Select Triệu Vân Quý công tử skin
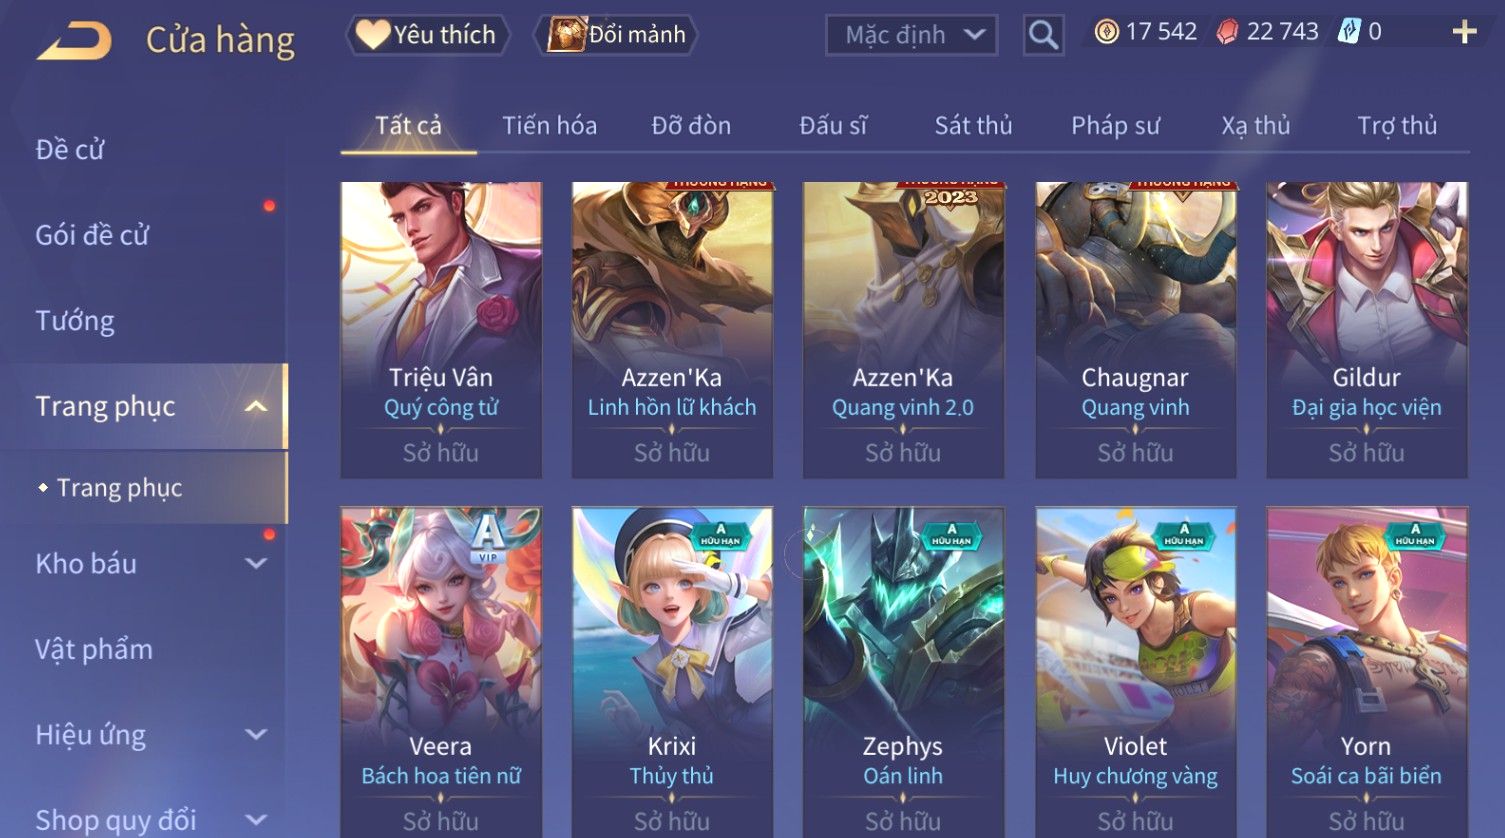The height and width of the screenshot is (838, 1505). (441, 330)
